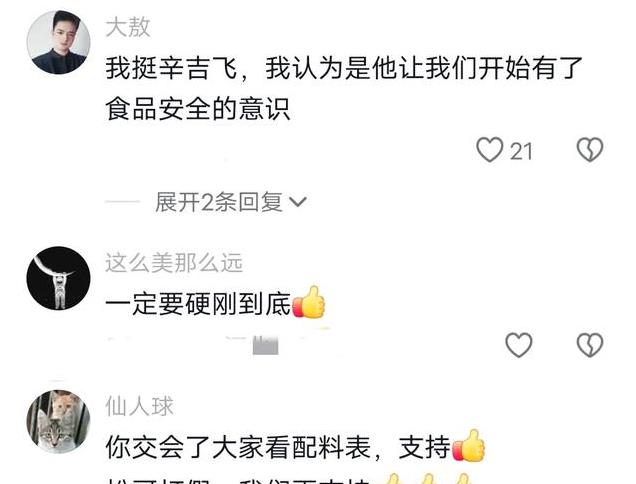Dislike 这么美那么远's comment with broken heart
This screenshot has height=484, width=636.
[x=590, y=345]
